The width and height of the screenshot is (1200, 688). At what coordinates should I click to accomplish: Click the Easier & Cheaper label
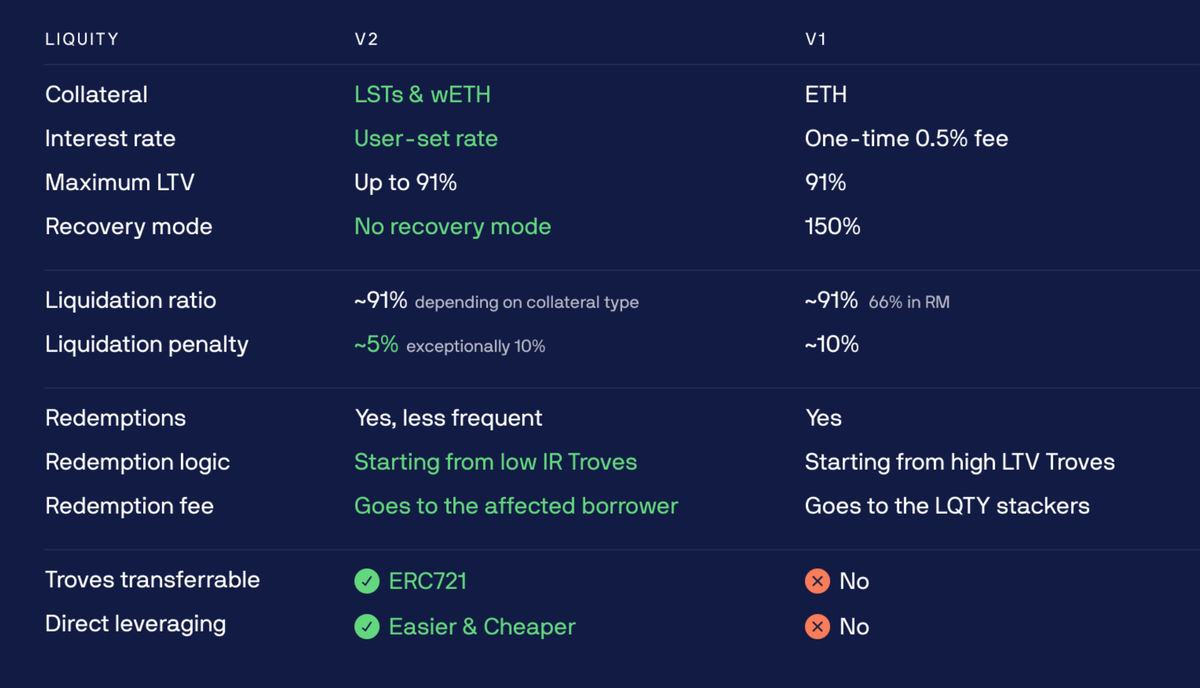point(482,627)
